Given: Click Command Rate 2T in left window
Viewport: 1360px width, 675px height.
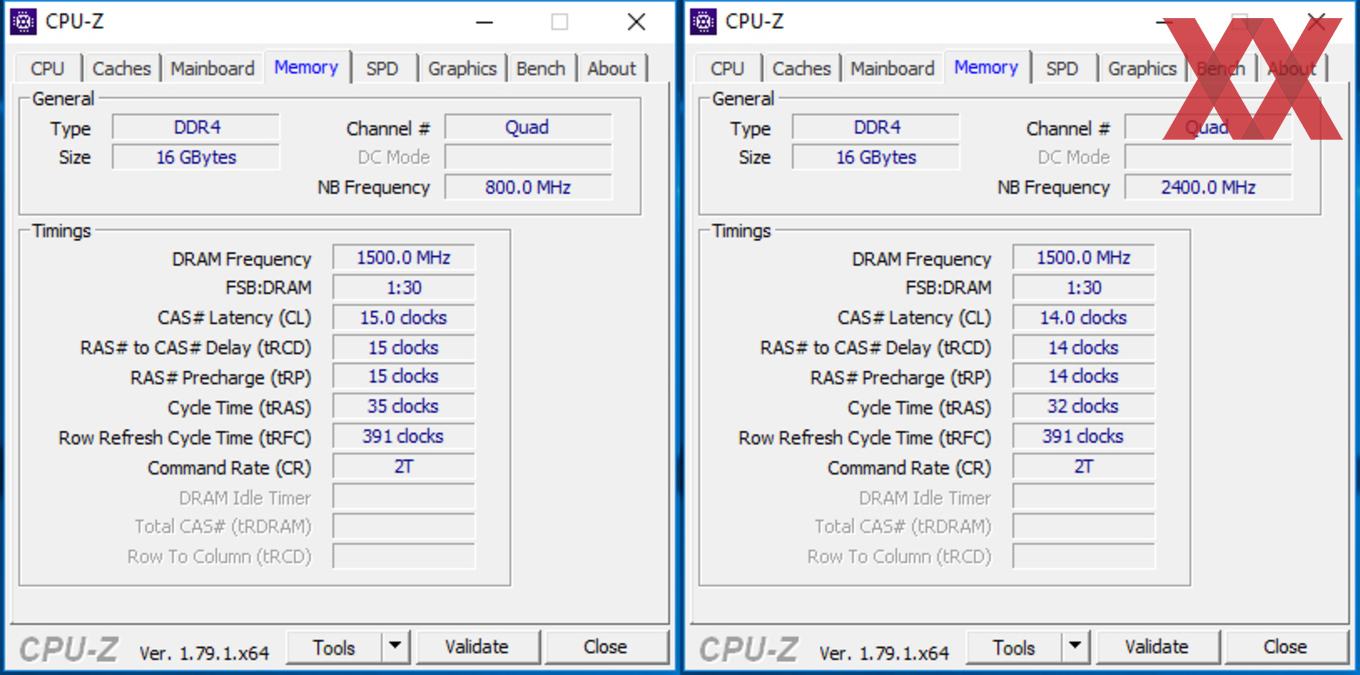Looking at the screenshot, I should tap(403, 467).
